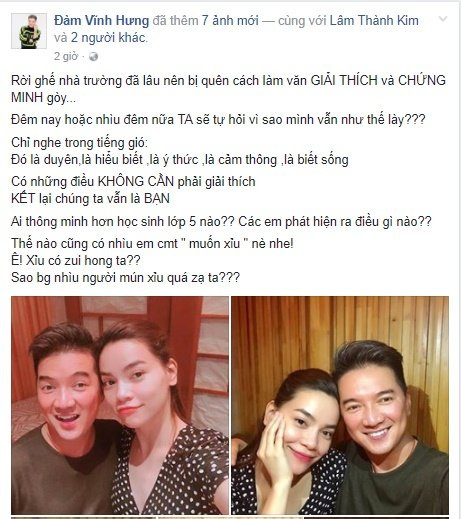Image resolution: width=461 pixels, height=519 pixels.
Task: Click the post text paragraph starting "Rời ghế"
Action: point(228,89)
